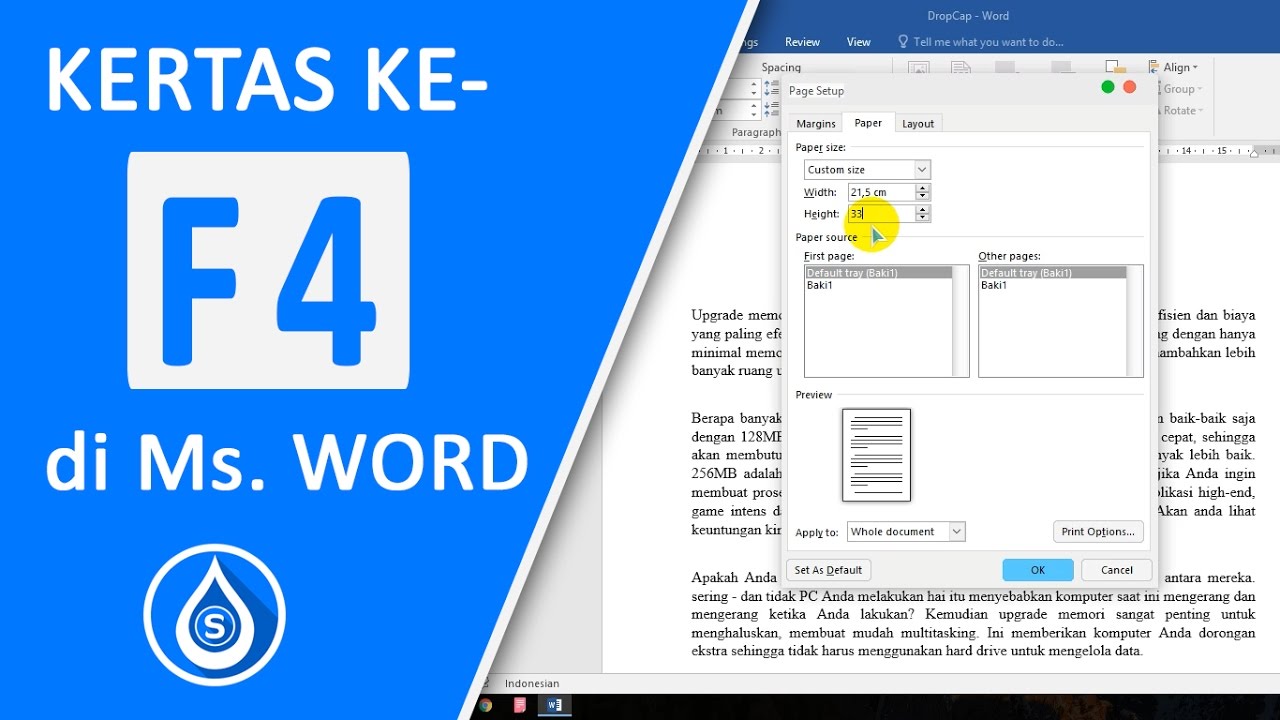Decrease the Height value with down arrow
Screen dimensions: 1280x720
pos(923,219)
